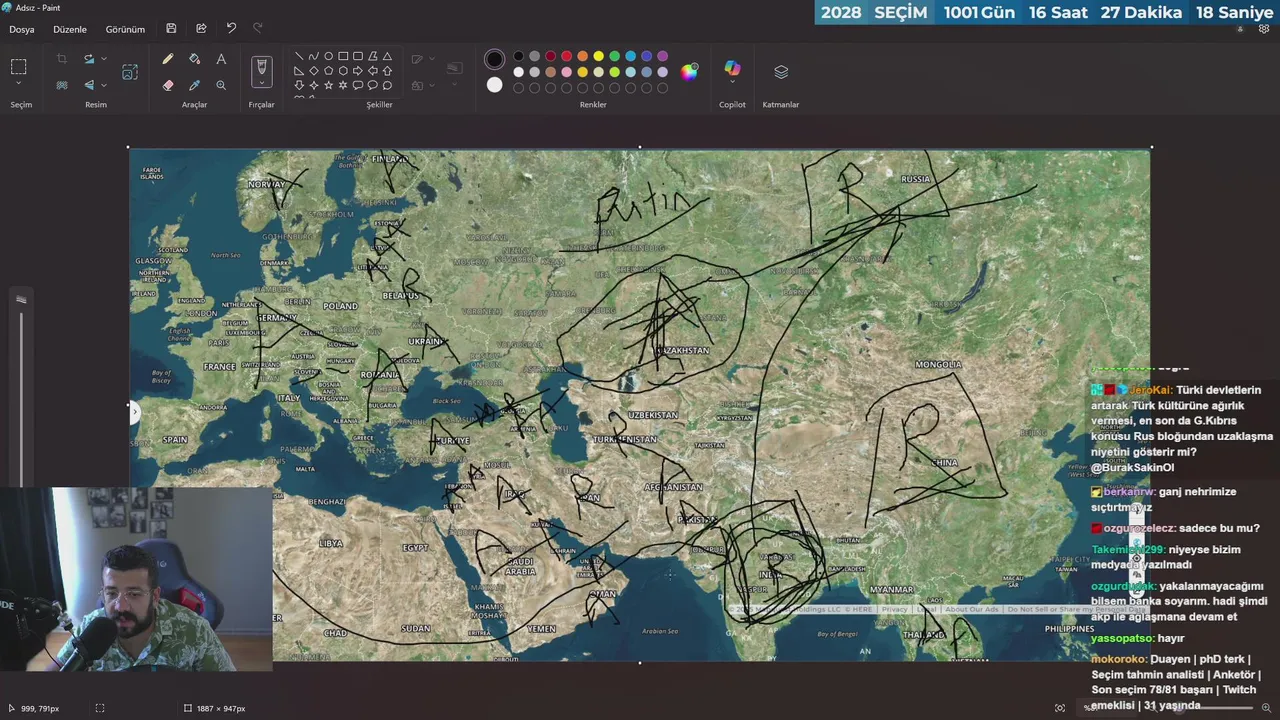Click the Remove background icon
The image size is (1280, 720).
point(62,85)
